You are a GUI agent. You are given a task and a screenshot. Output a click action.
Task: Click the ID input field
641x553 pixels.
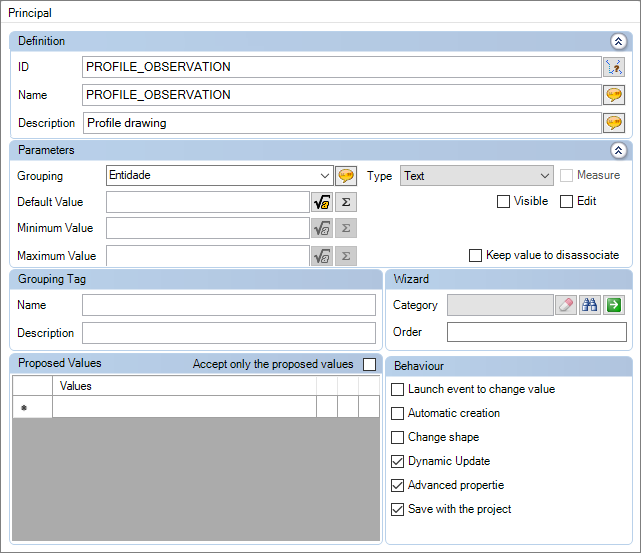(x=342, y=67)
